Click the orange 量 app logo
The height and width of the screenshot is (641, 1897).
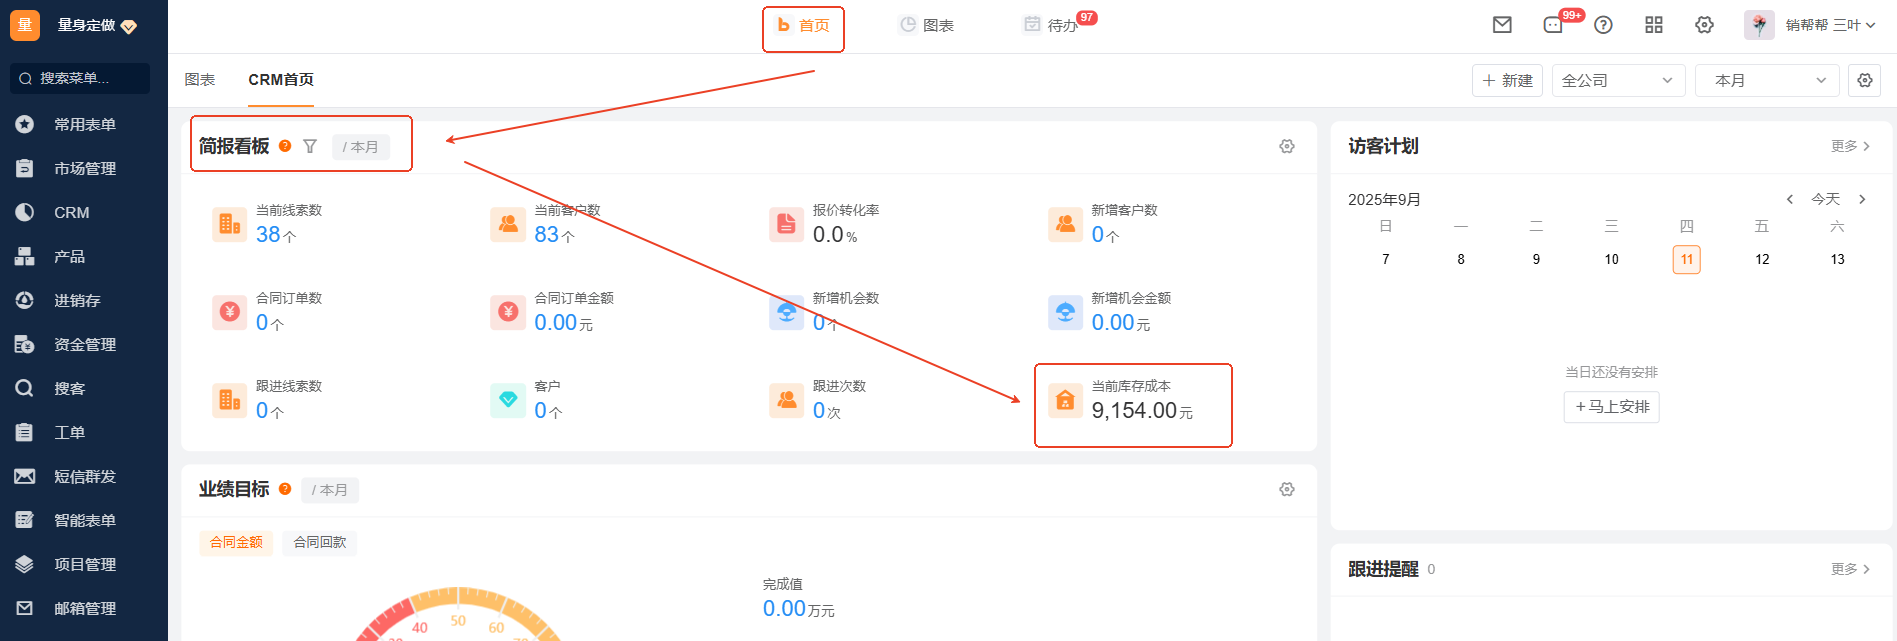pos(25,25)
